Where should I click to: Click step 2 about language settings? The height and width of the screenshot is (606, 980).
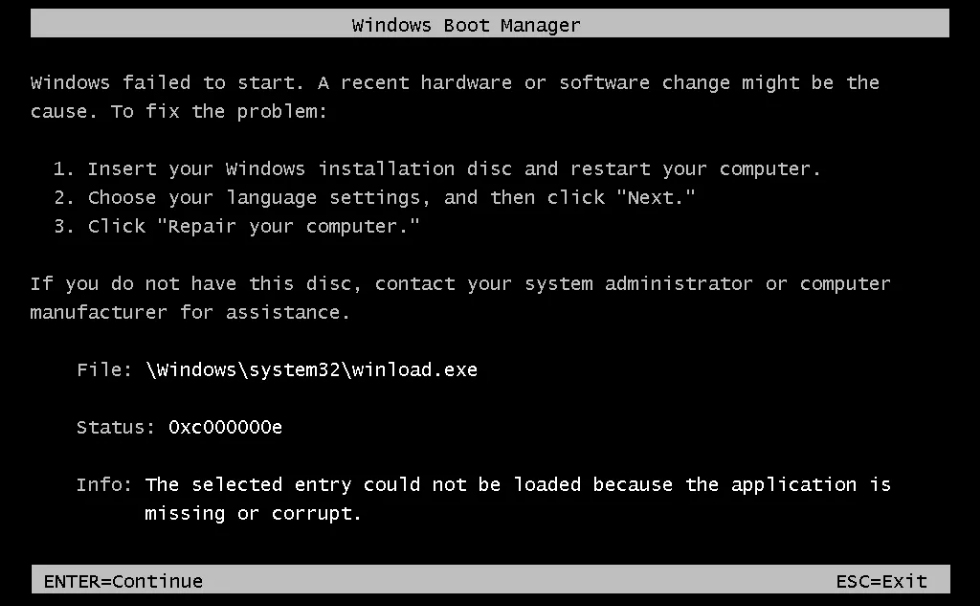pos(374,197)
